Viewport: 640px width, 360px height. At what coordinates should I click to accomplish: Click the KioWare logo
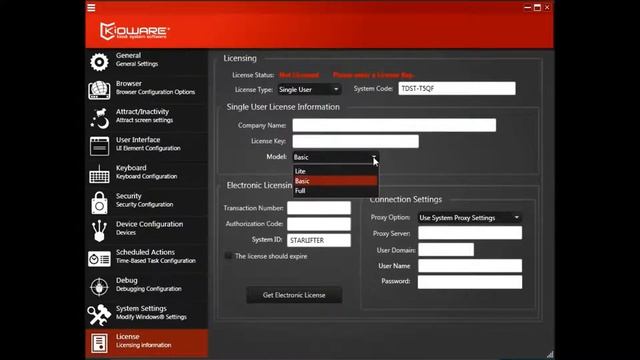click(135, 31)
